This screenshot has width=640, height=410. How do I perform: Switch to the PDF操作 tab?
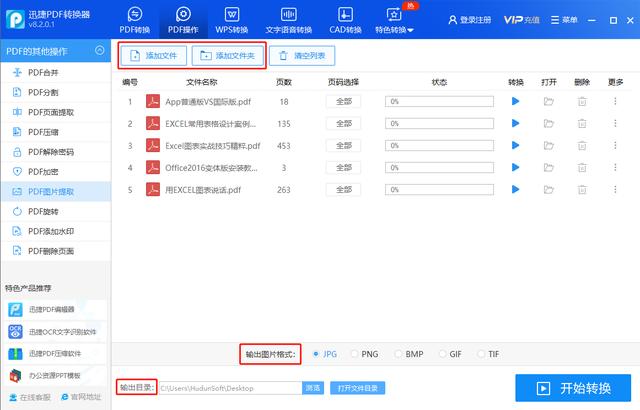[x=183, y=20]
